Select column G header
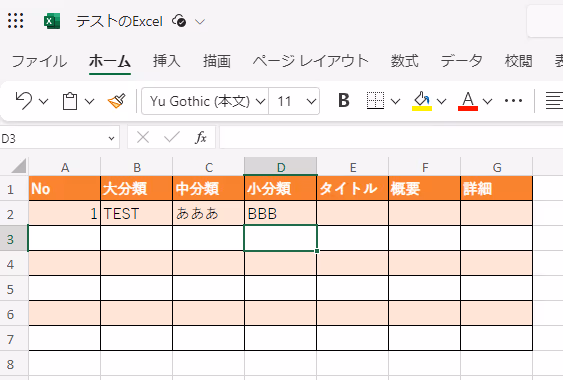Image resolution: width=563 pixels, height=380 pixels. (x=497, y=167)
